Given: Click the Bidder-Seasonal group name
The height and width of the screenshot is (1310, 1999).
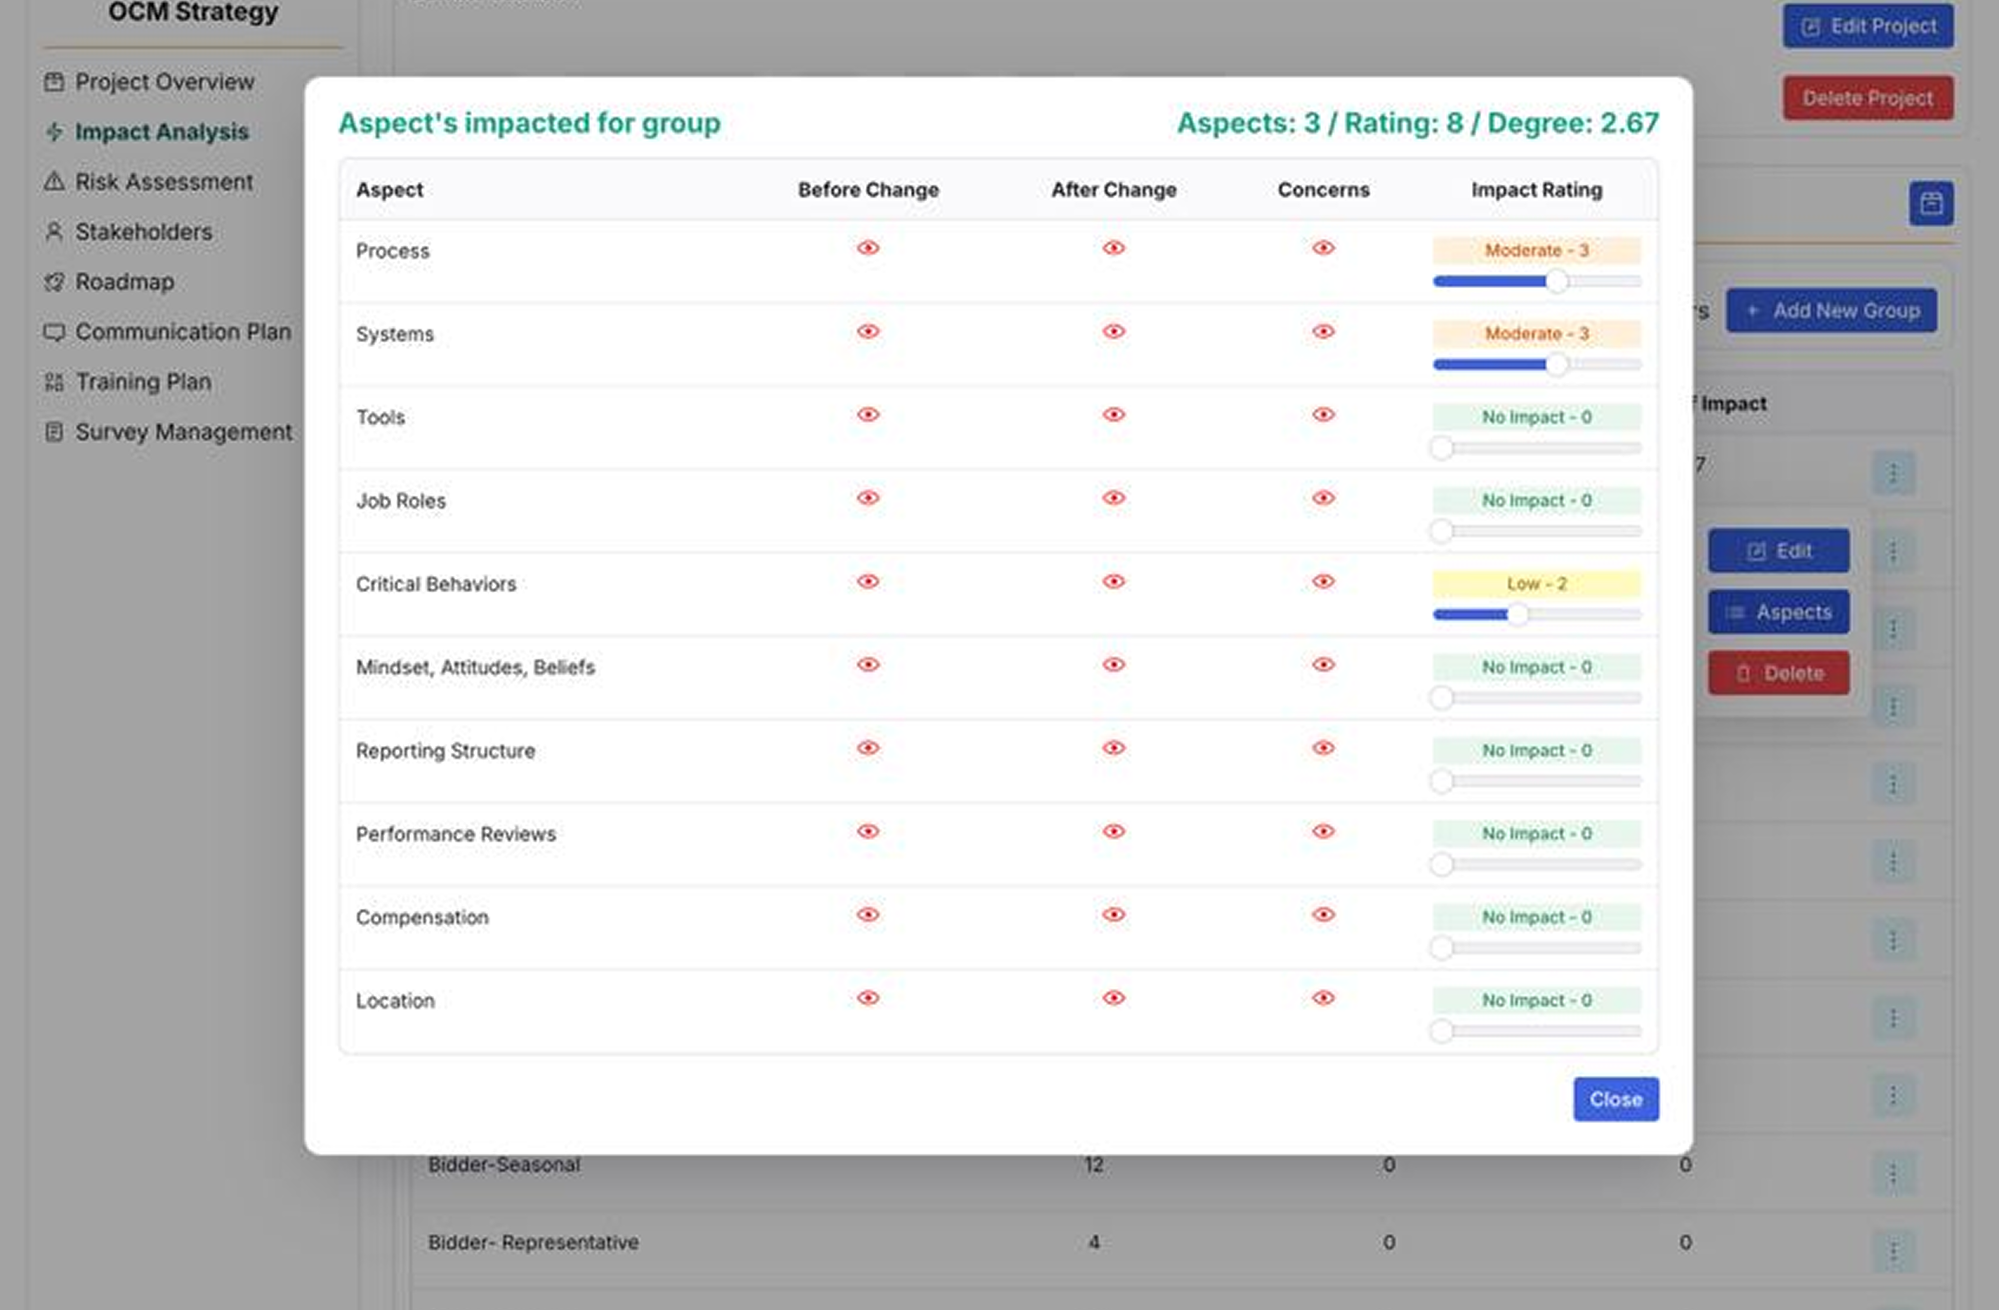Looking at the screenshot, I should (x=504, y=1165).
